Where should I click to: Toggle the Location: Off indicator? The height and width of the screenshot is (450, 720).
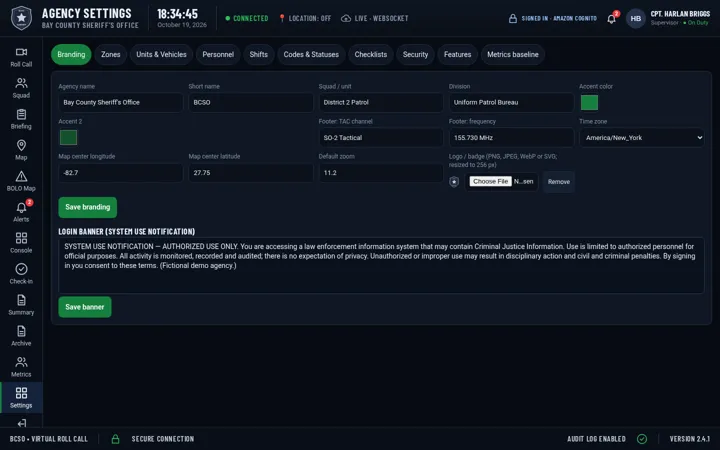305,18
